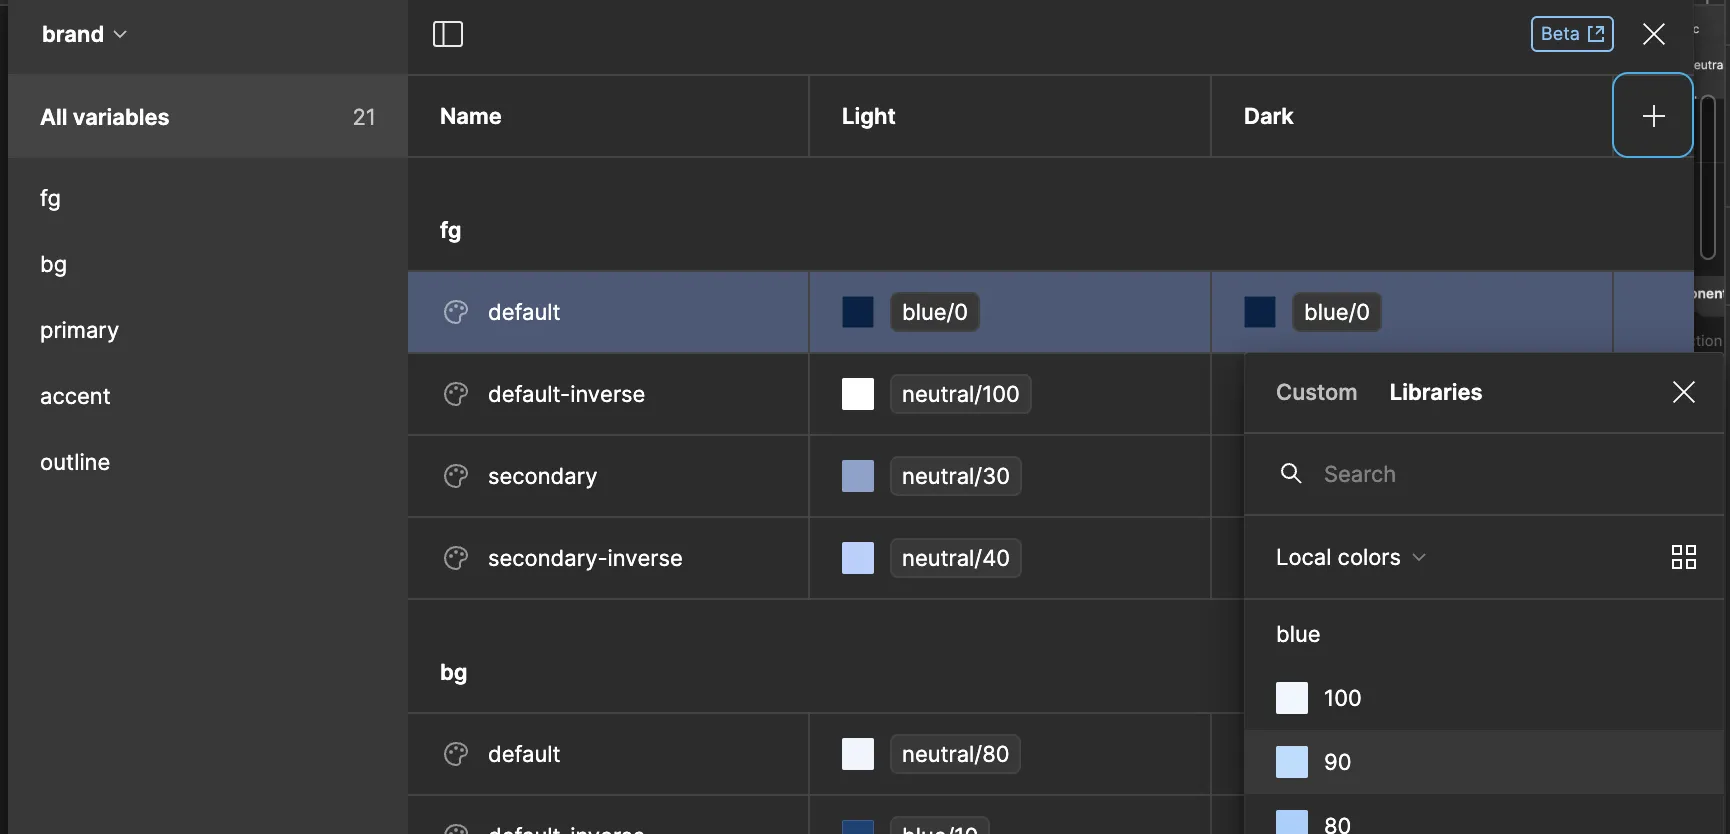Click the palette icon beside secondary
This screenshot has height=834, width=1730.
(x=456, y=476)
